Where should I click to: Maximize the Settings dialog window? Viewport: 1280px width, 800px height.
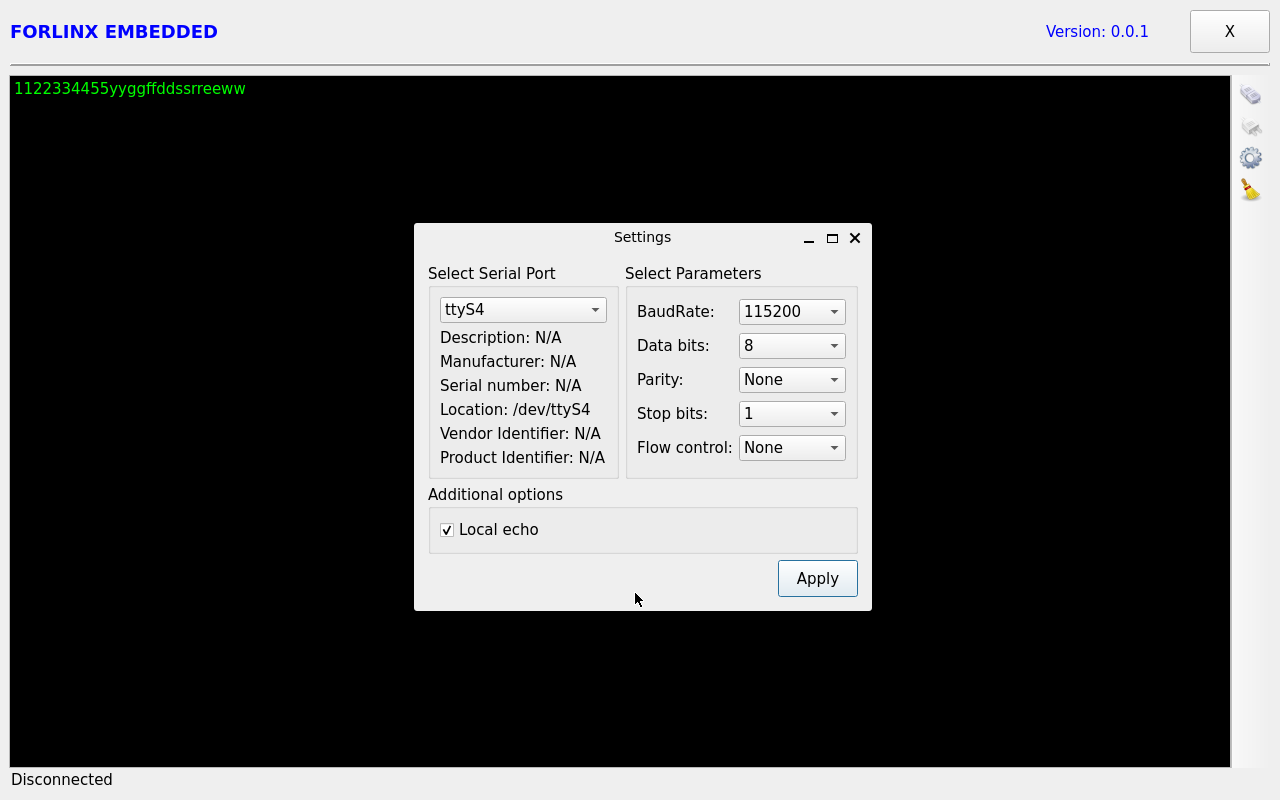click(x=832, y=238)
